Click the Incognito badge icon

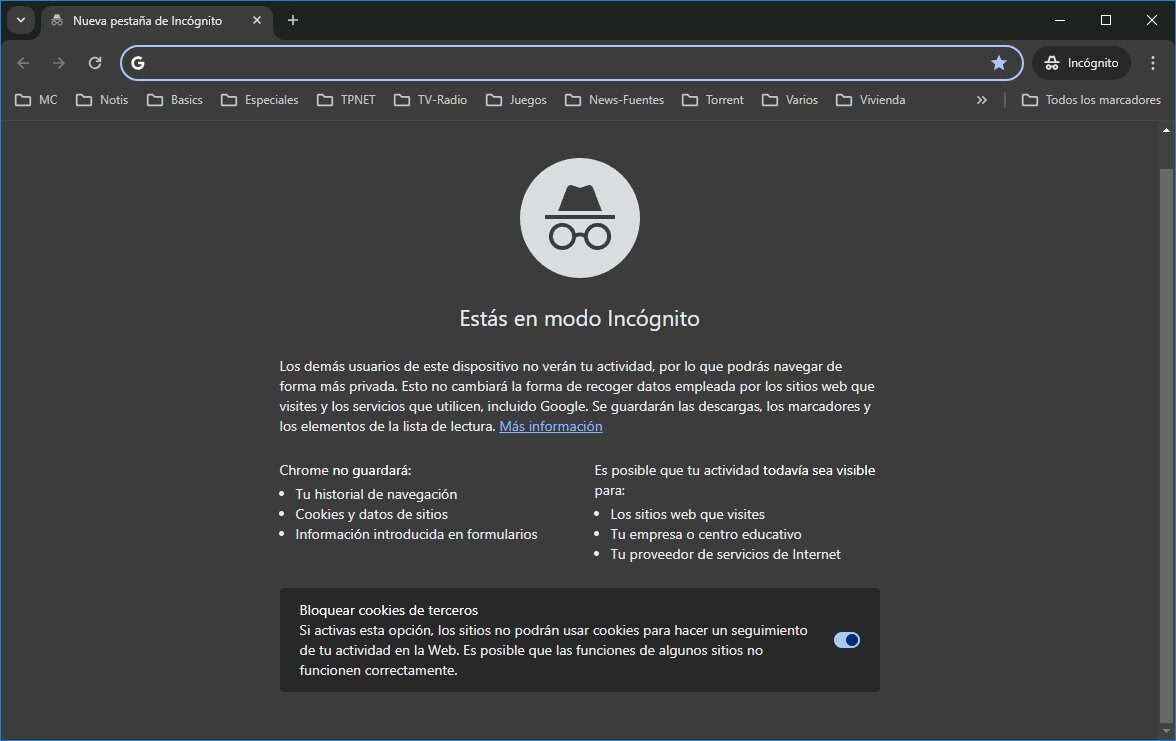pos(1054,62)
